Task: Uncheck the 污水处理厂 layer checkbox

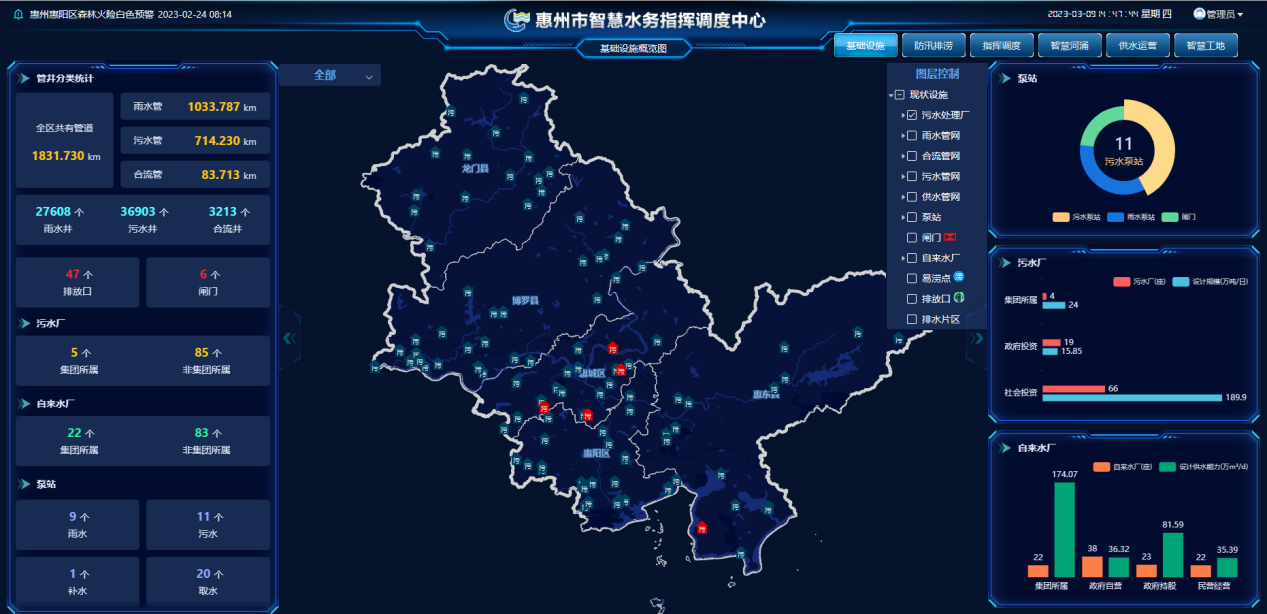Action: pos(911,115)
